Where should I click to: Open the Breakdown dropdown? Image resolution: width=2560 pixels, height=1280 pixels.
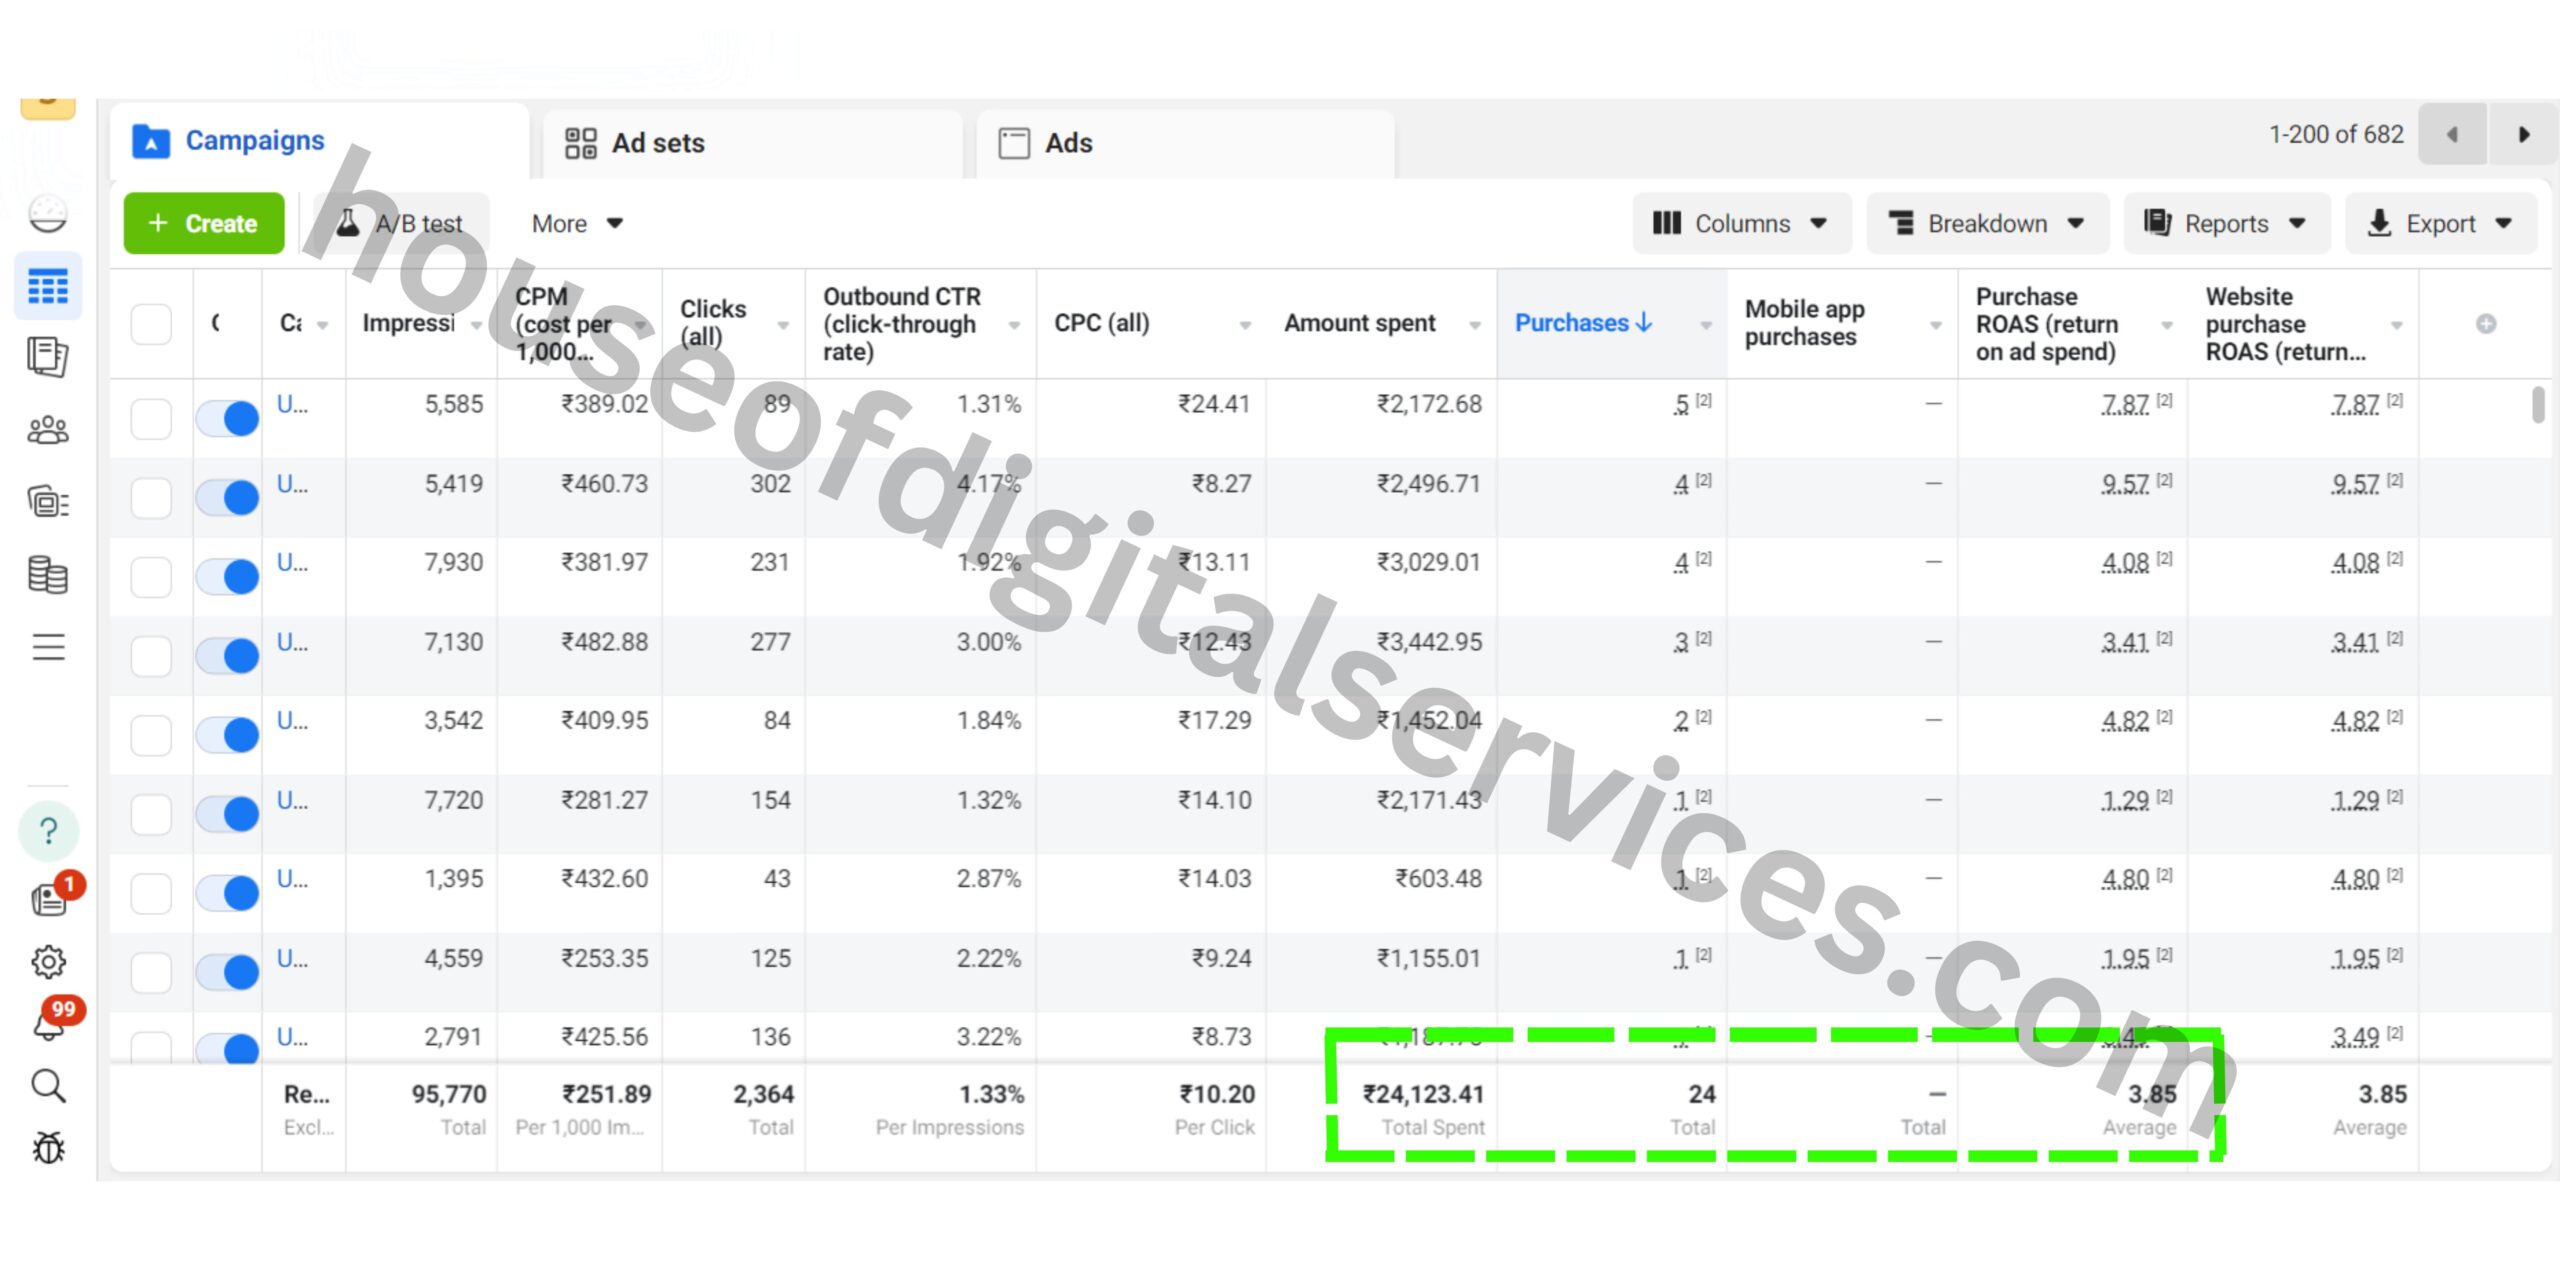[1987, 224]
